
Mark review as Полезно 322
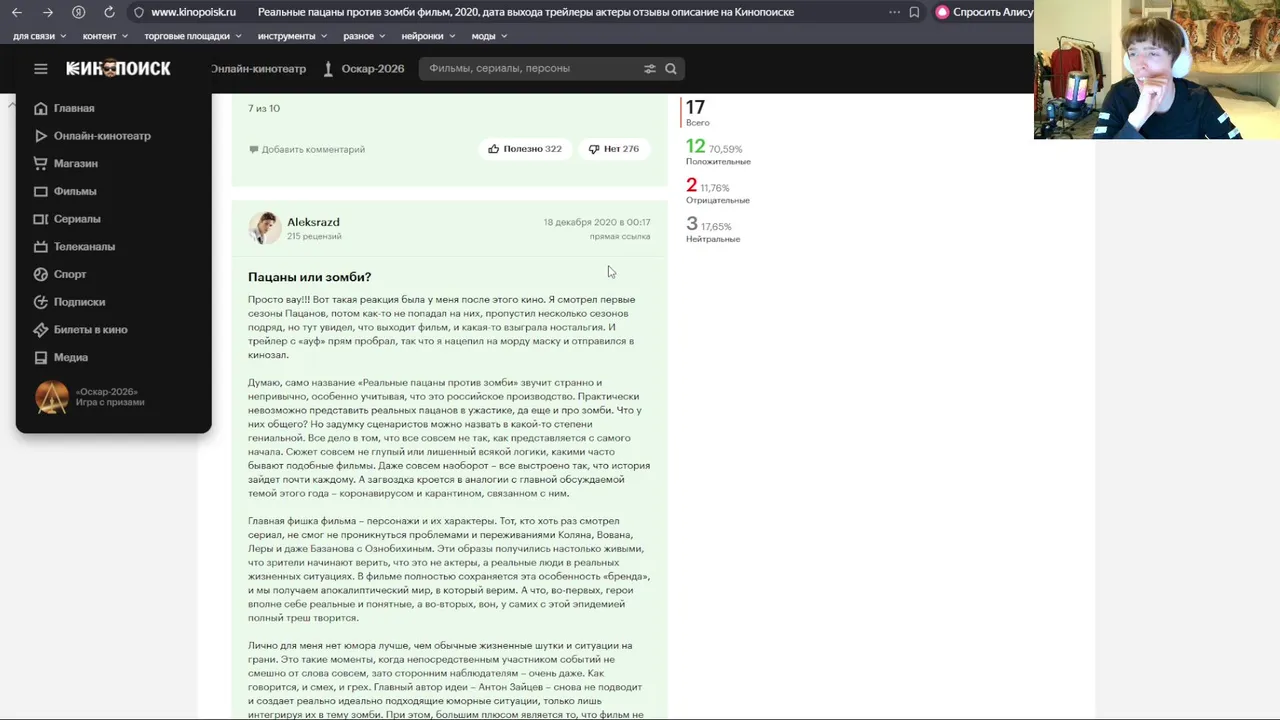(525, 149)
